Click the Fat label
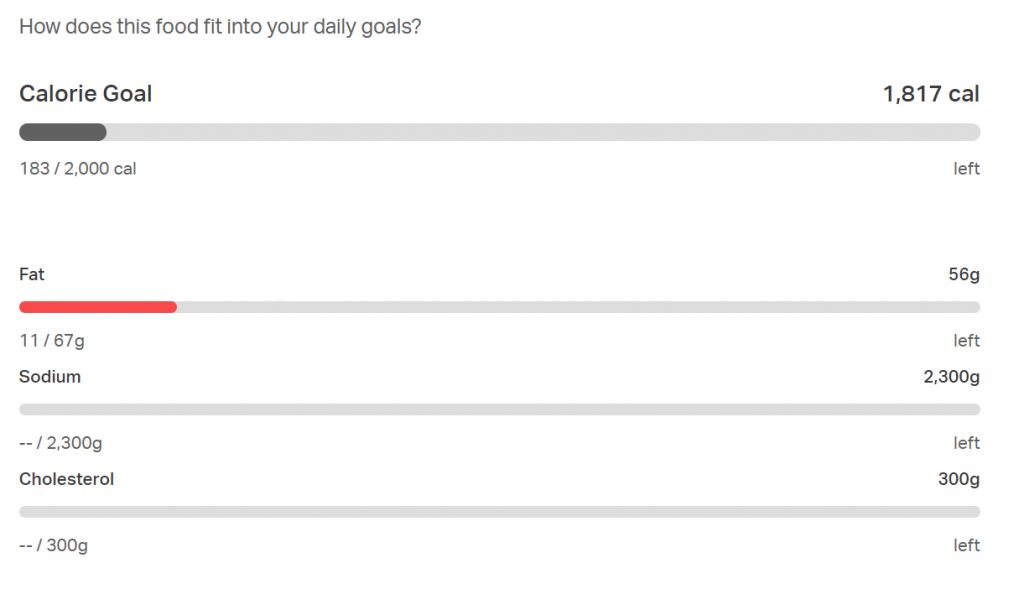The width and height of the screenshot is (1024, 589). (x=32, y=274)
